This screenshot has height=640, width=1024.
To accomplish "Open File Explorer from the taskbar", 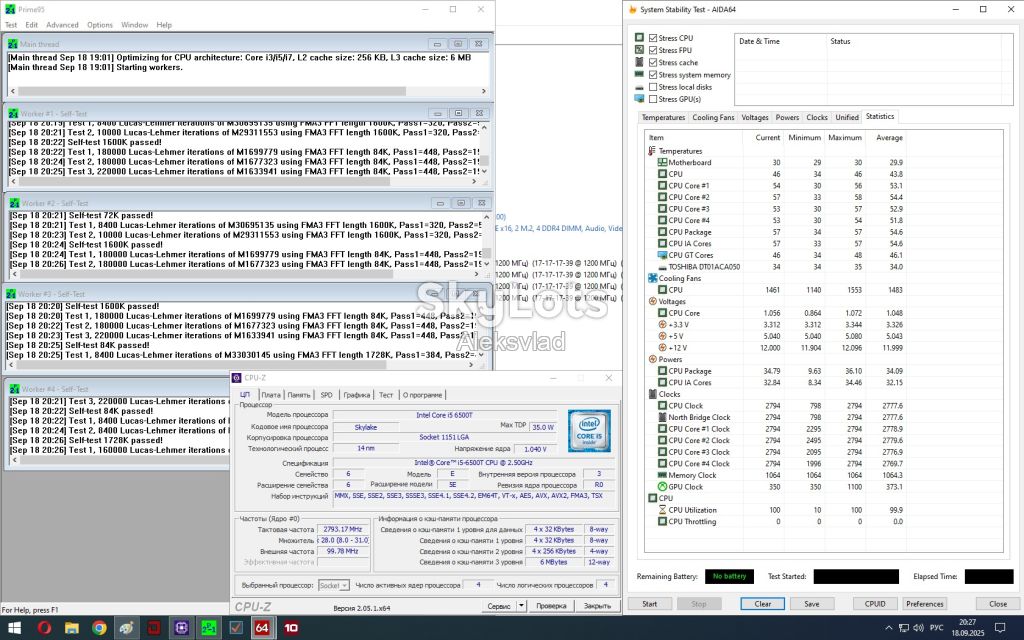I will click(x=72, y=628).
